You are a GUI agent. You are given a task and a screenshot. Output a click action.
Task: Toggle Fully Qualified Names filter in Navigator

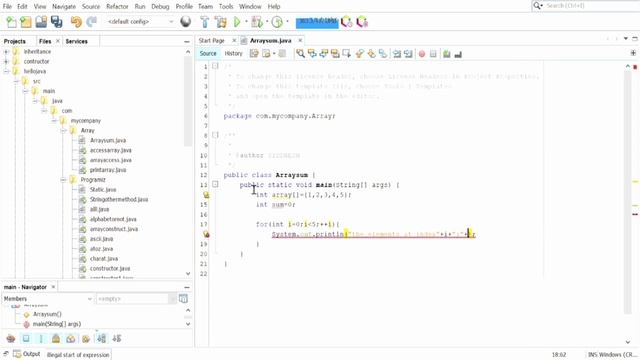tap(86, 338)
